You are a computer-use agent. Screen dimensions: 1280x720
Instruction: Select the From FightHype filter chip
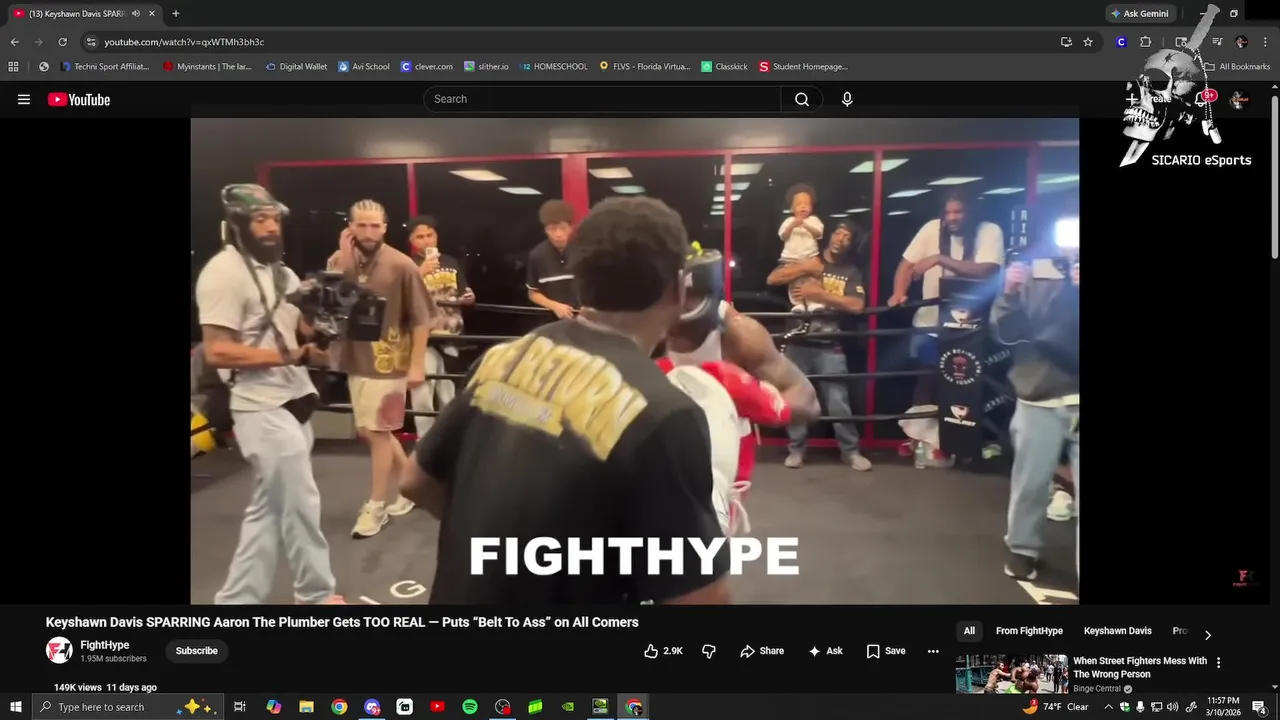(x=1029, y=631)
